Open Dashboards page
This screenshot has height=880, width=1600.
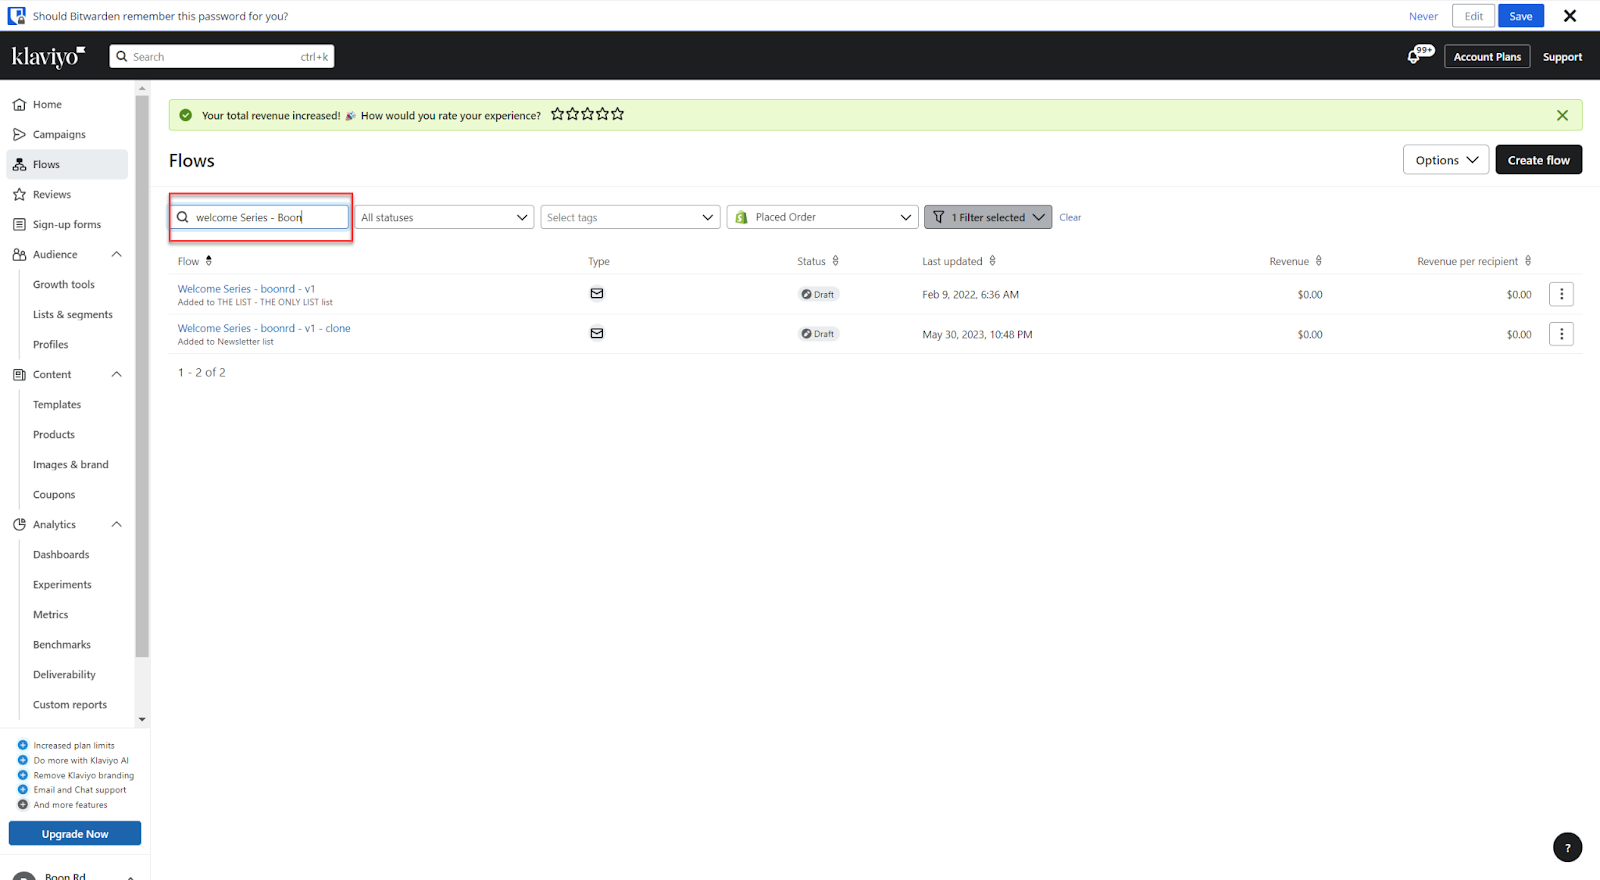click(61, 554)
